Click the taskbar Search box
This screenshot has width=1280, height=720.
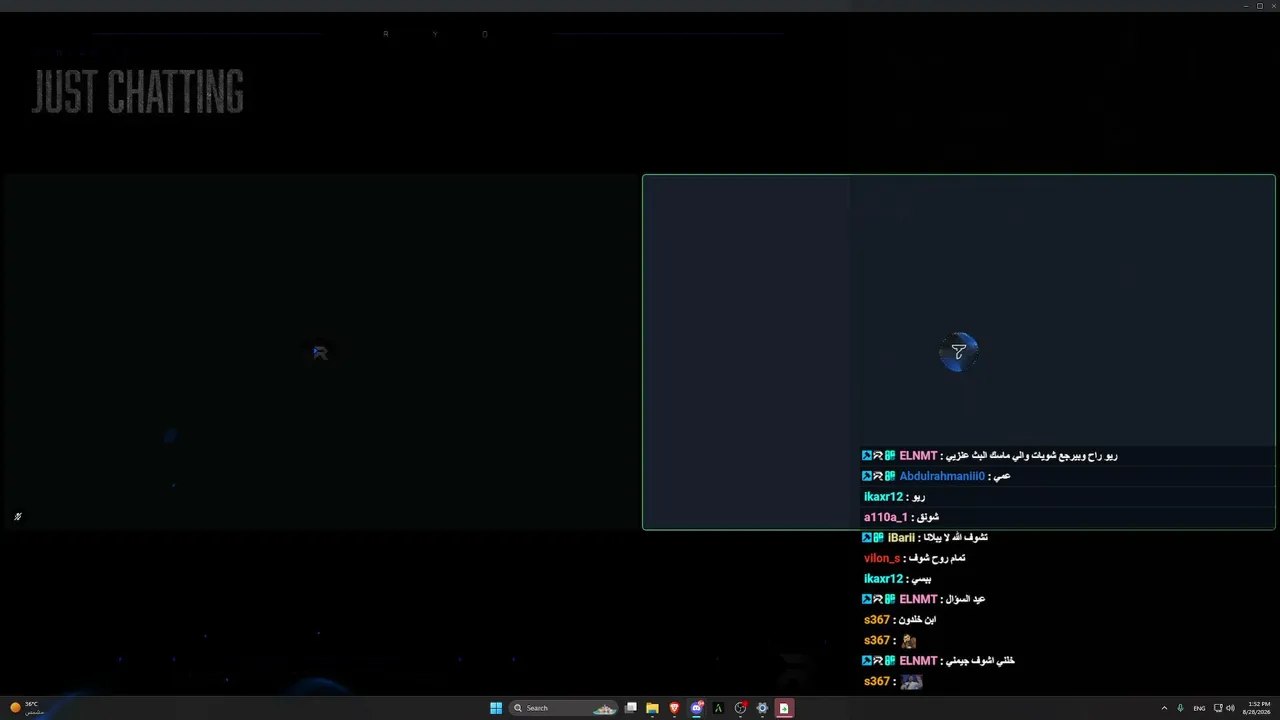565,708
